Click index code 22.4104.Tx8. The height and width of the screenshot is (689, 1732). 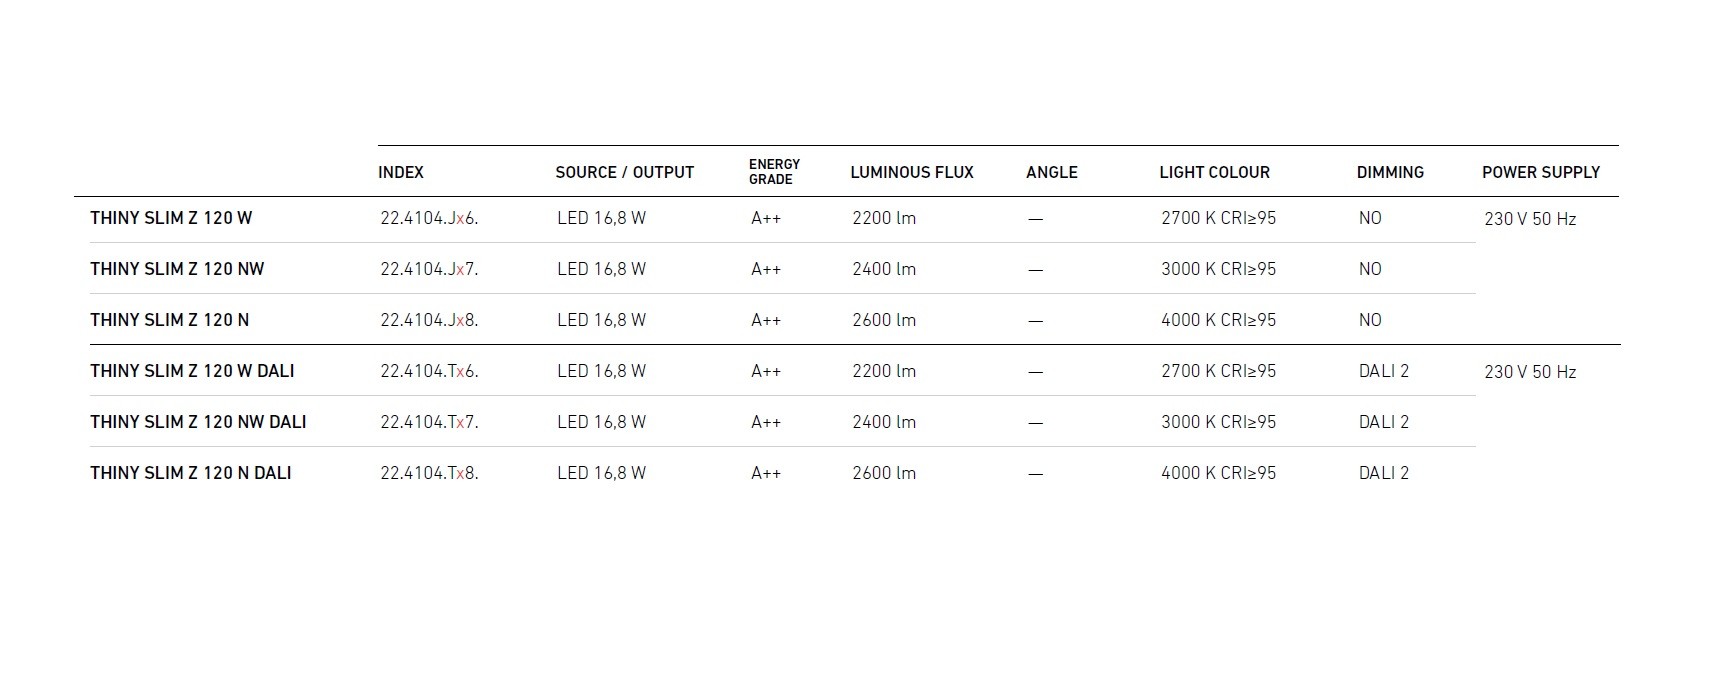click(x=429, y=473)
